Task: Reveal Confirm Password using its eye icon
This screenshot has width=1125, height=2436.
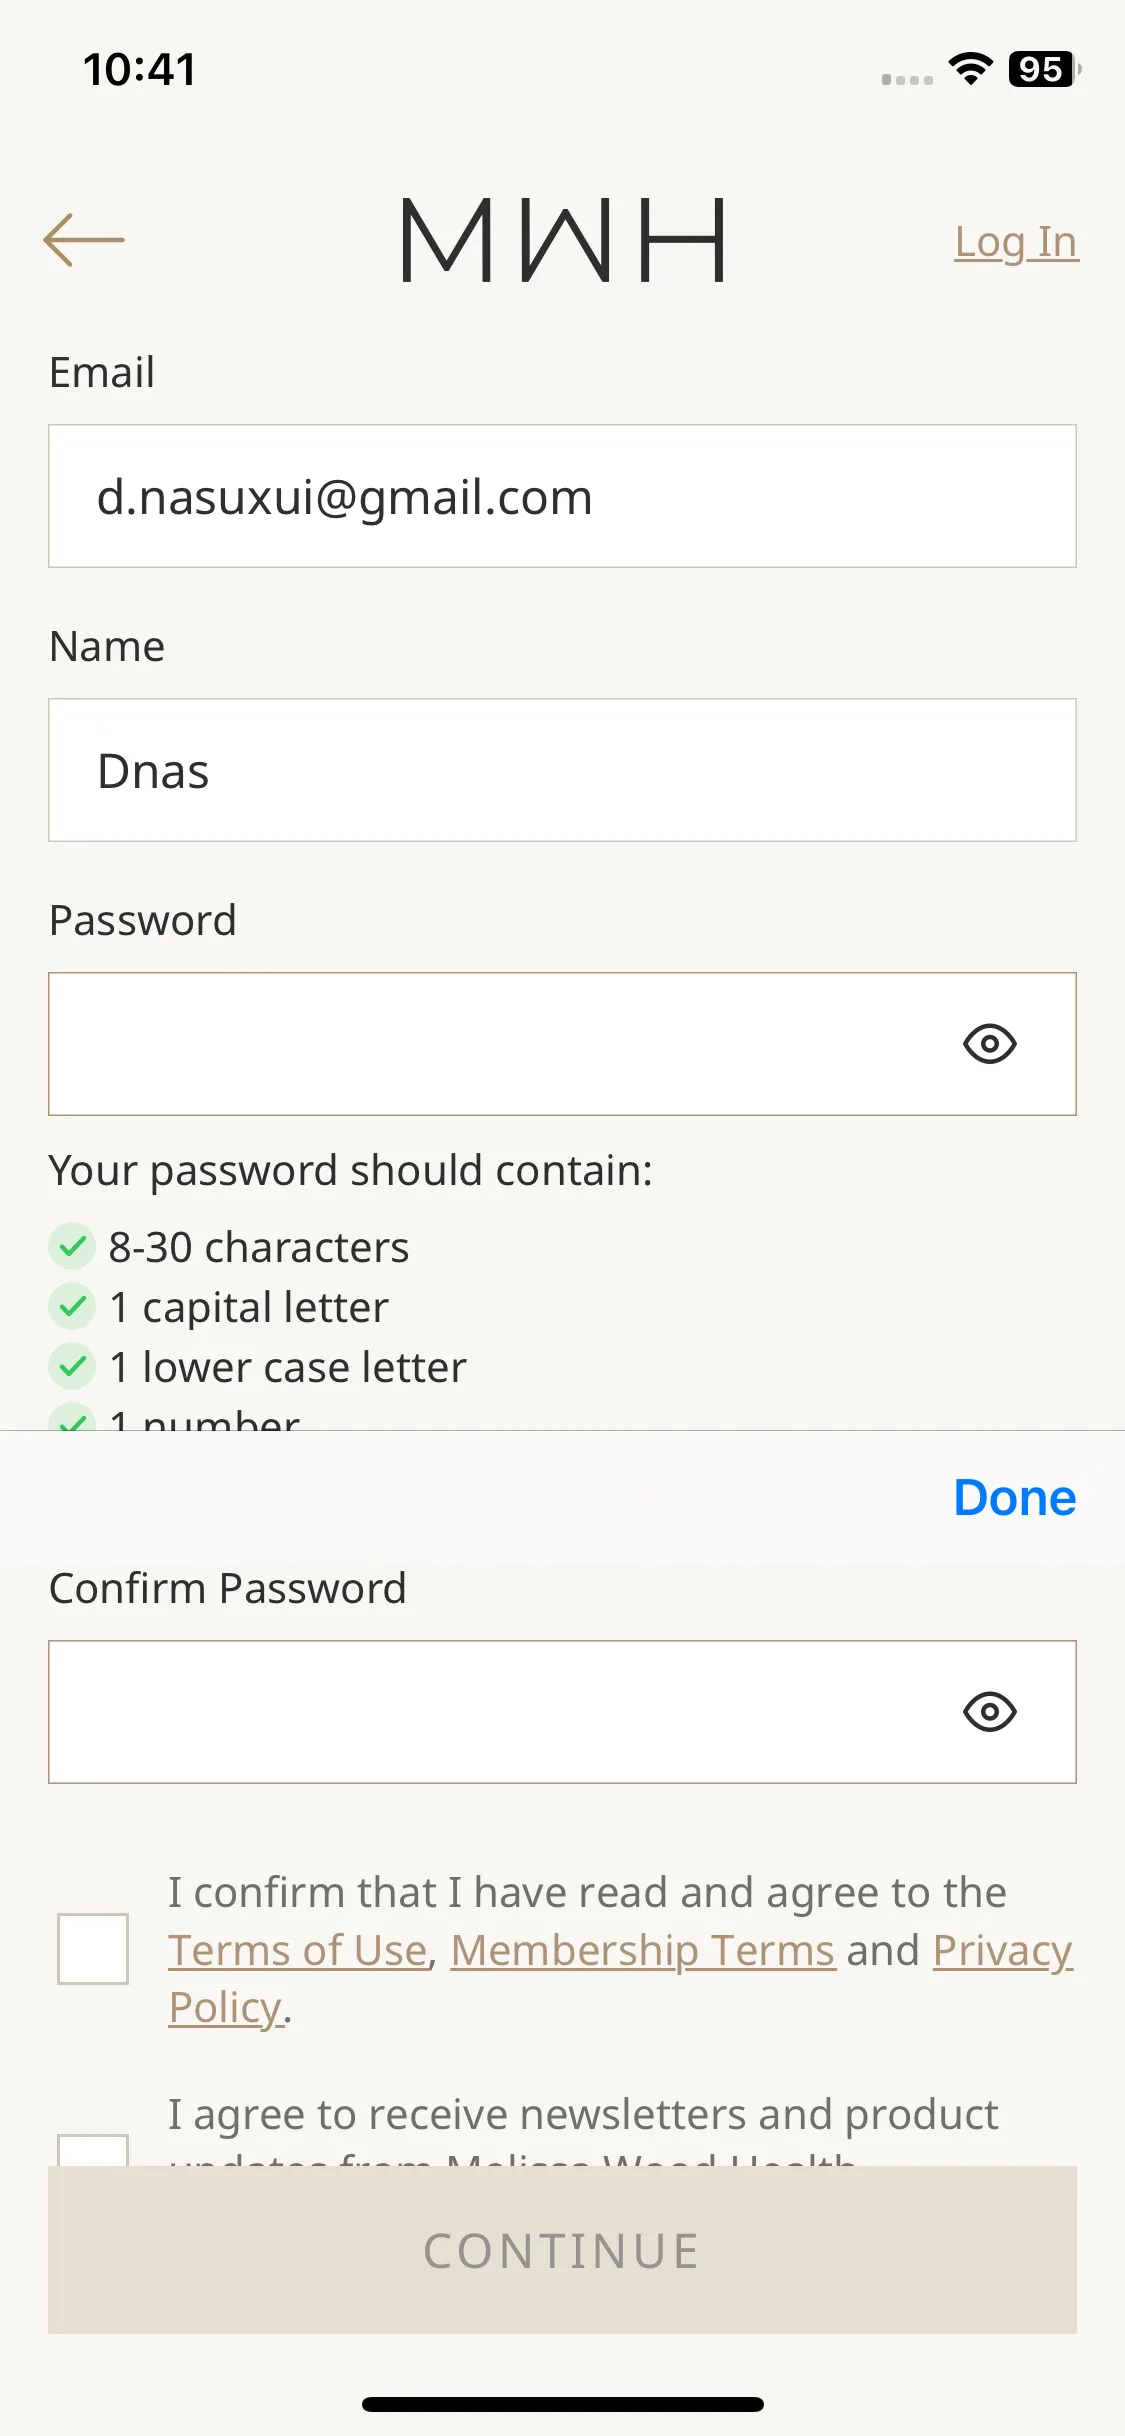Action: coord(989,1712)
